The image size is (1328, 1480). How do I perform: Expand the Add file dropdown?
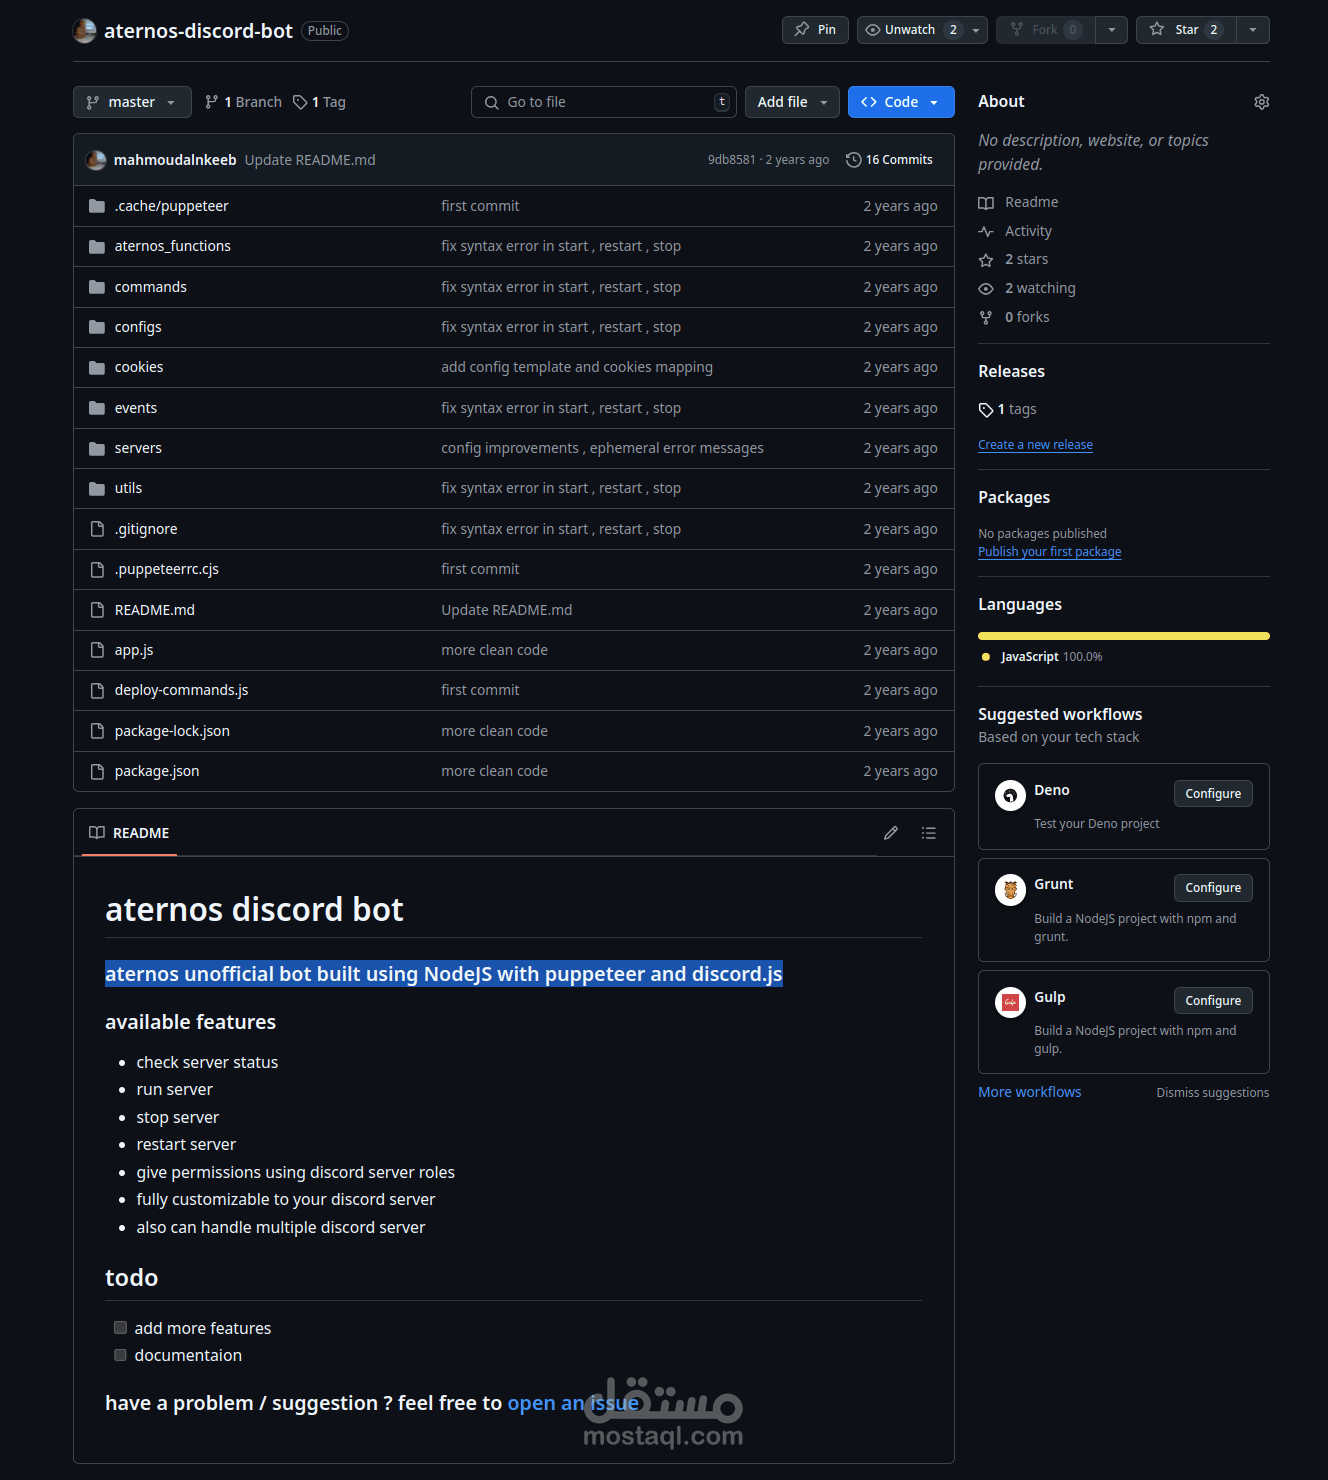791,101
